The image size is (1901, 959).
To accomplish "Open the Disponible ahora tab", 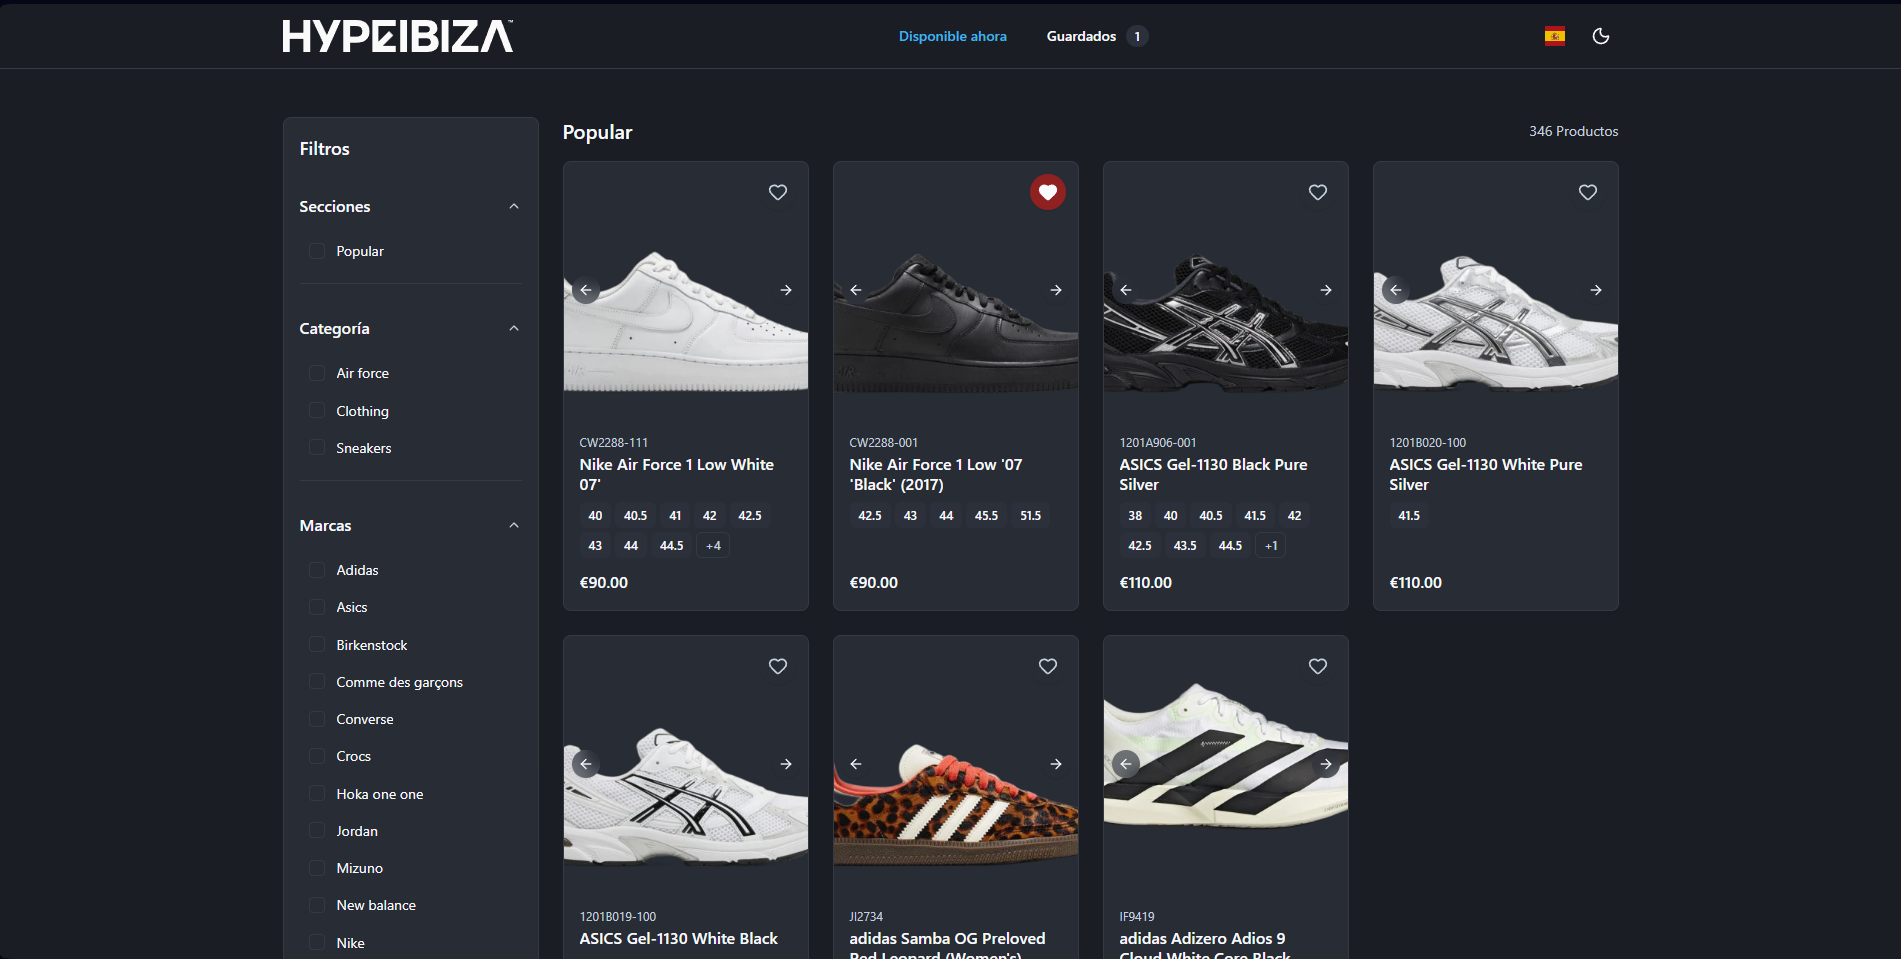I will click(x=952, y=36).
